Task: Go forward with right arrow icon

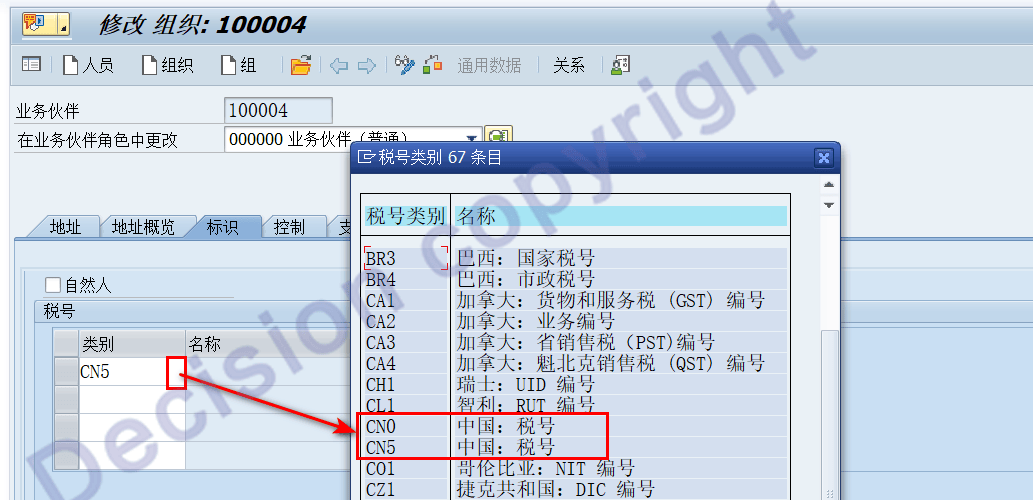Action: 366,66
